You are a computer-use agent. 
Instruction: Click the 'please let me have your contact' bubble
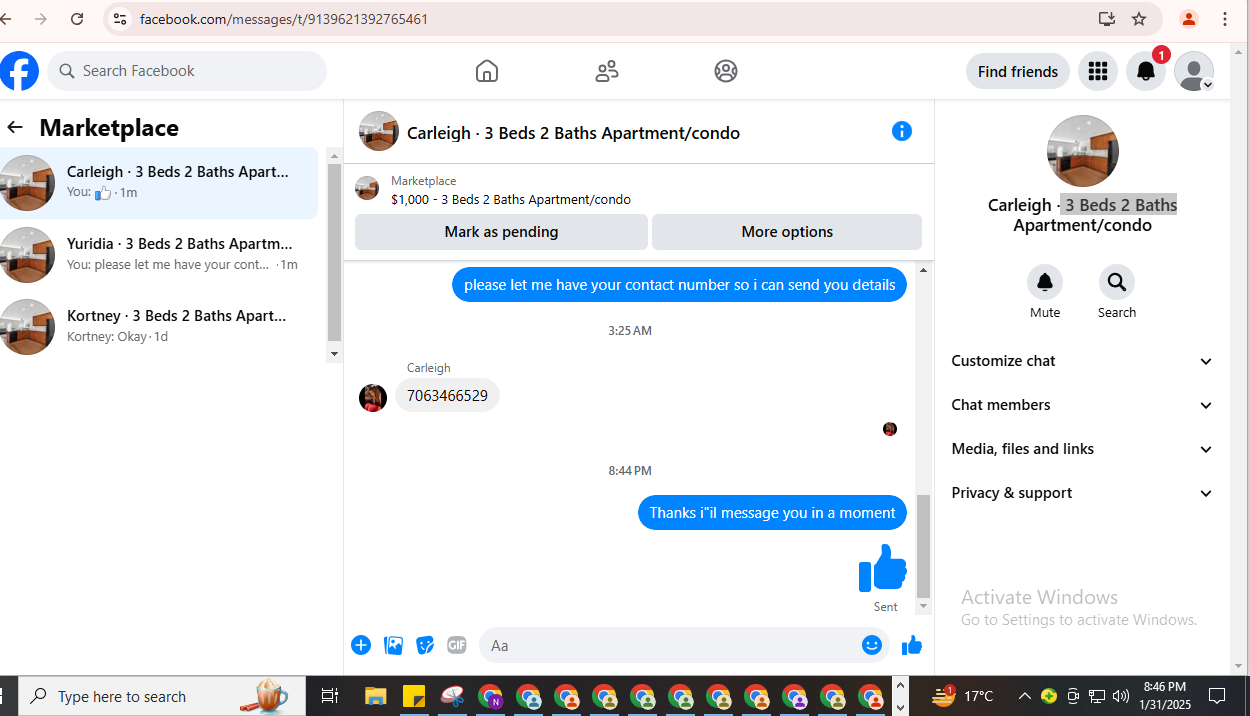[680, 285]
